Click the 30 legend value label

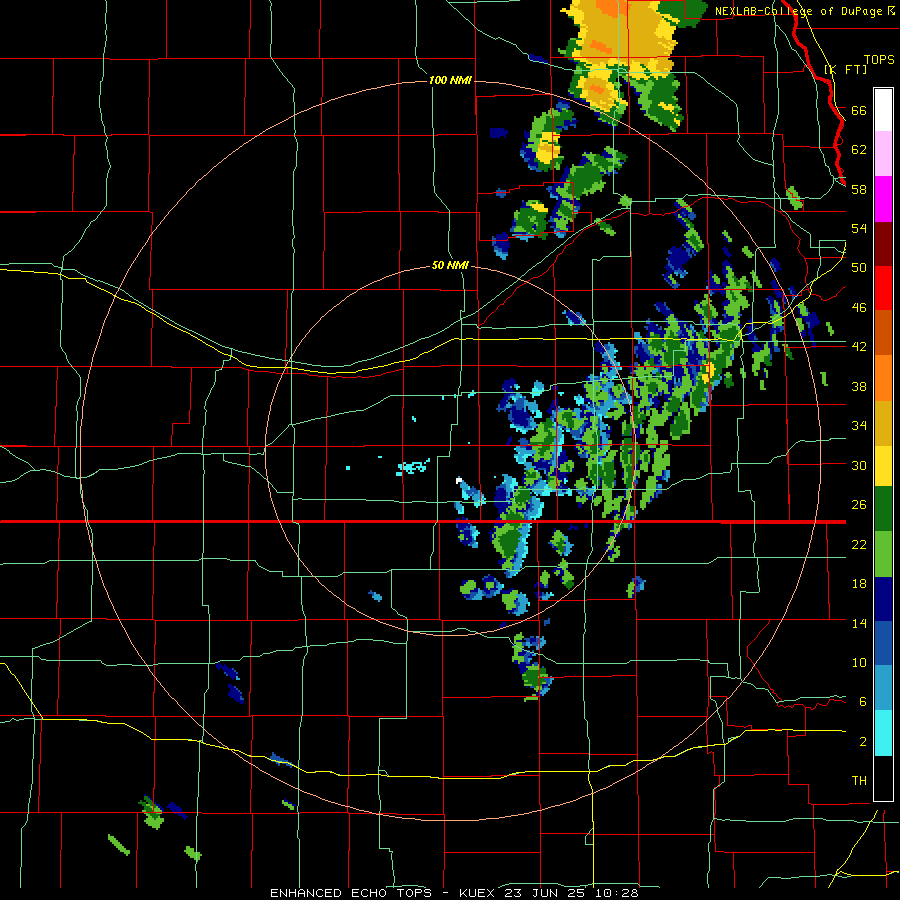coord(859,465)
